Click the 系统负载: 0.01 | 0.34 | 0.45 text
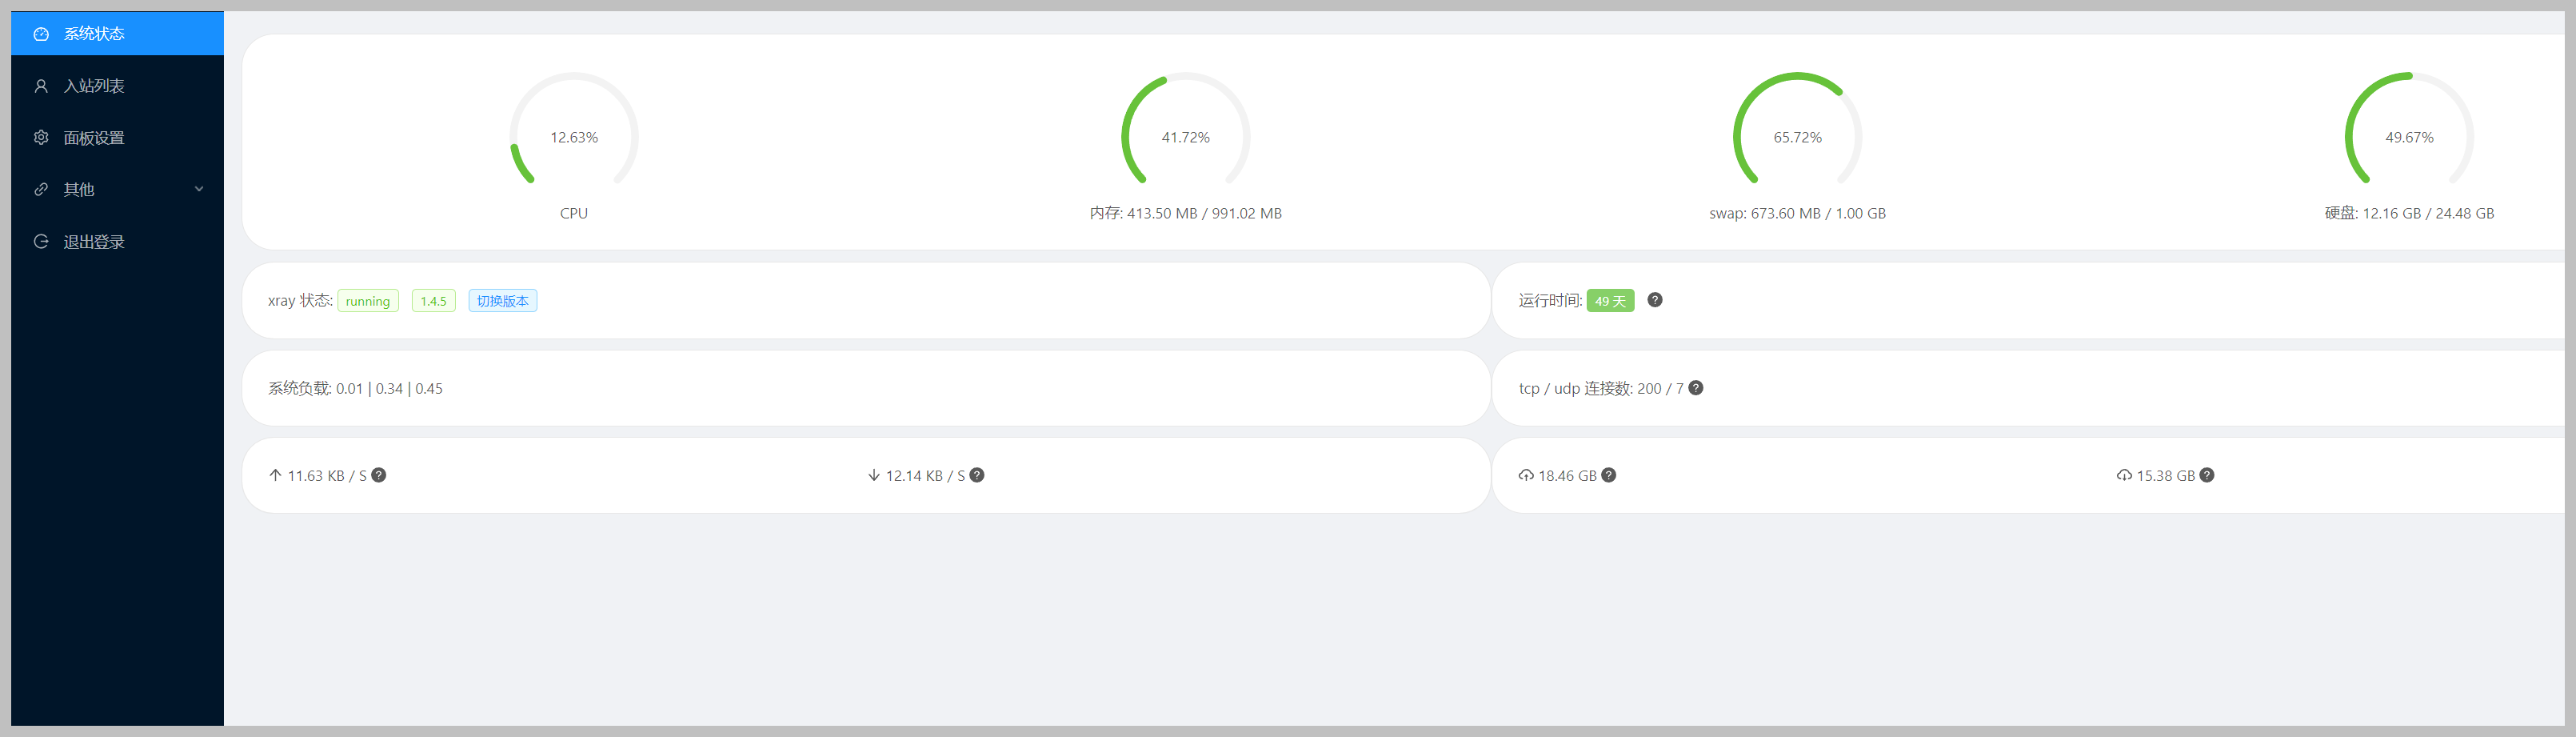Screen dimensions: 2576x737 point(355,388)
